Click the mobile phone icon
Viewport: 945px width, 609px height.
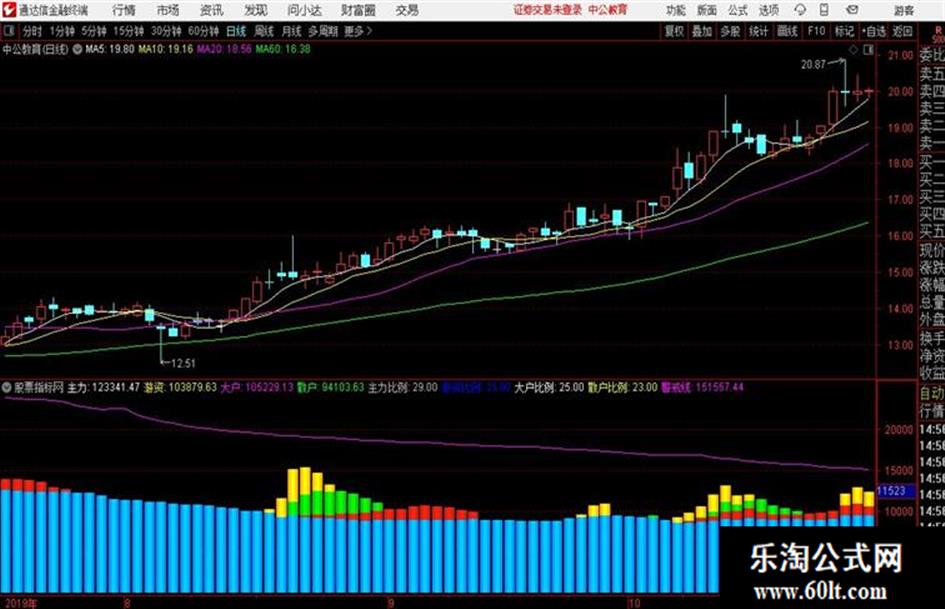[824, 10]
